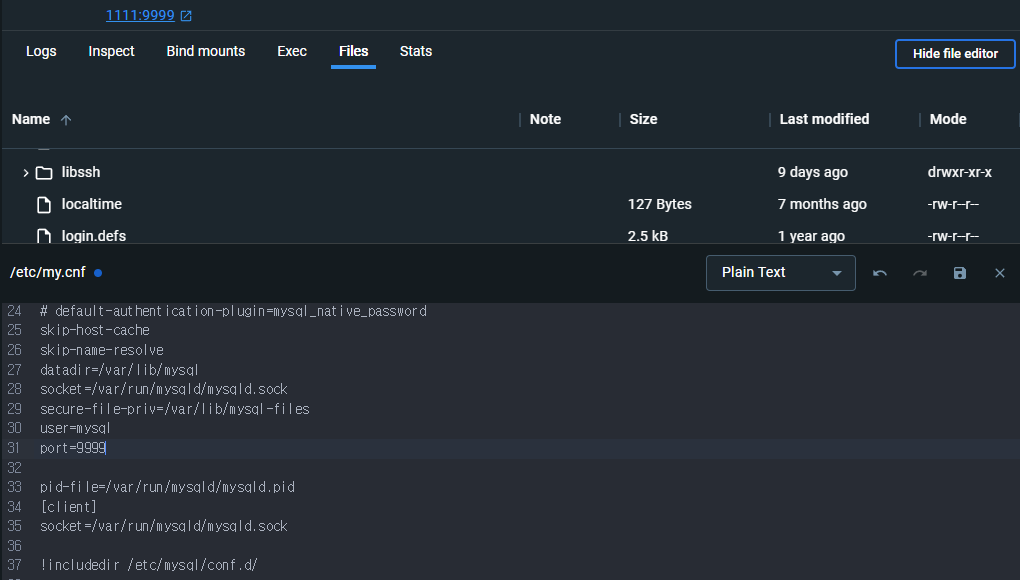This screenshot has height=580, width=1020.
Task: Open the login.defs file
Action: 94,236
